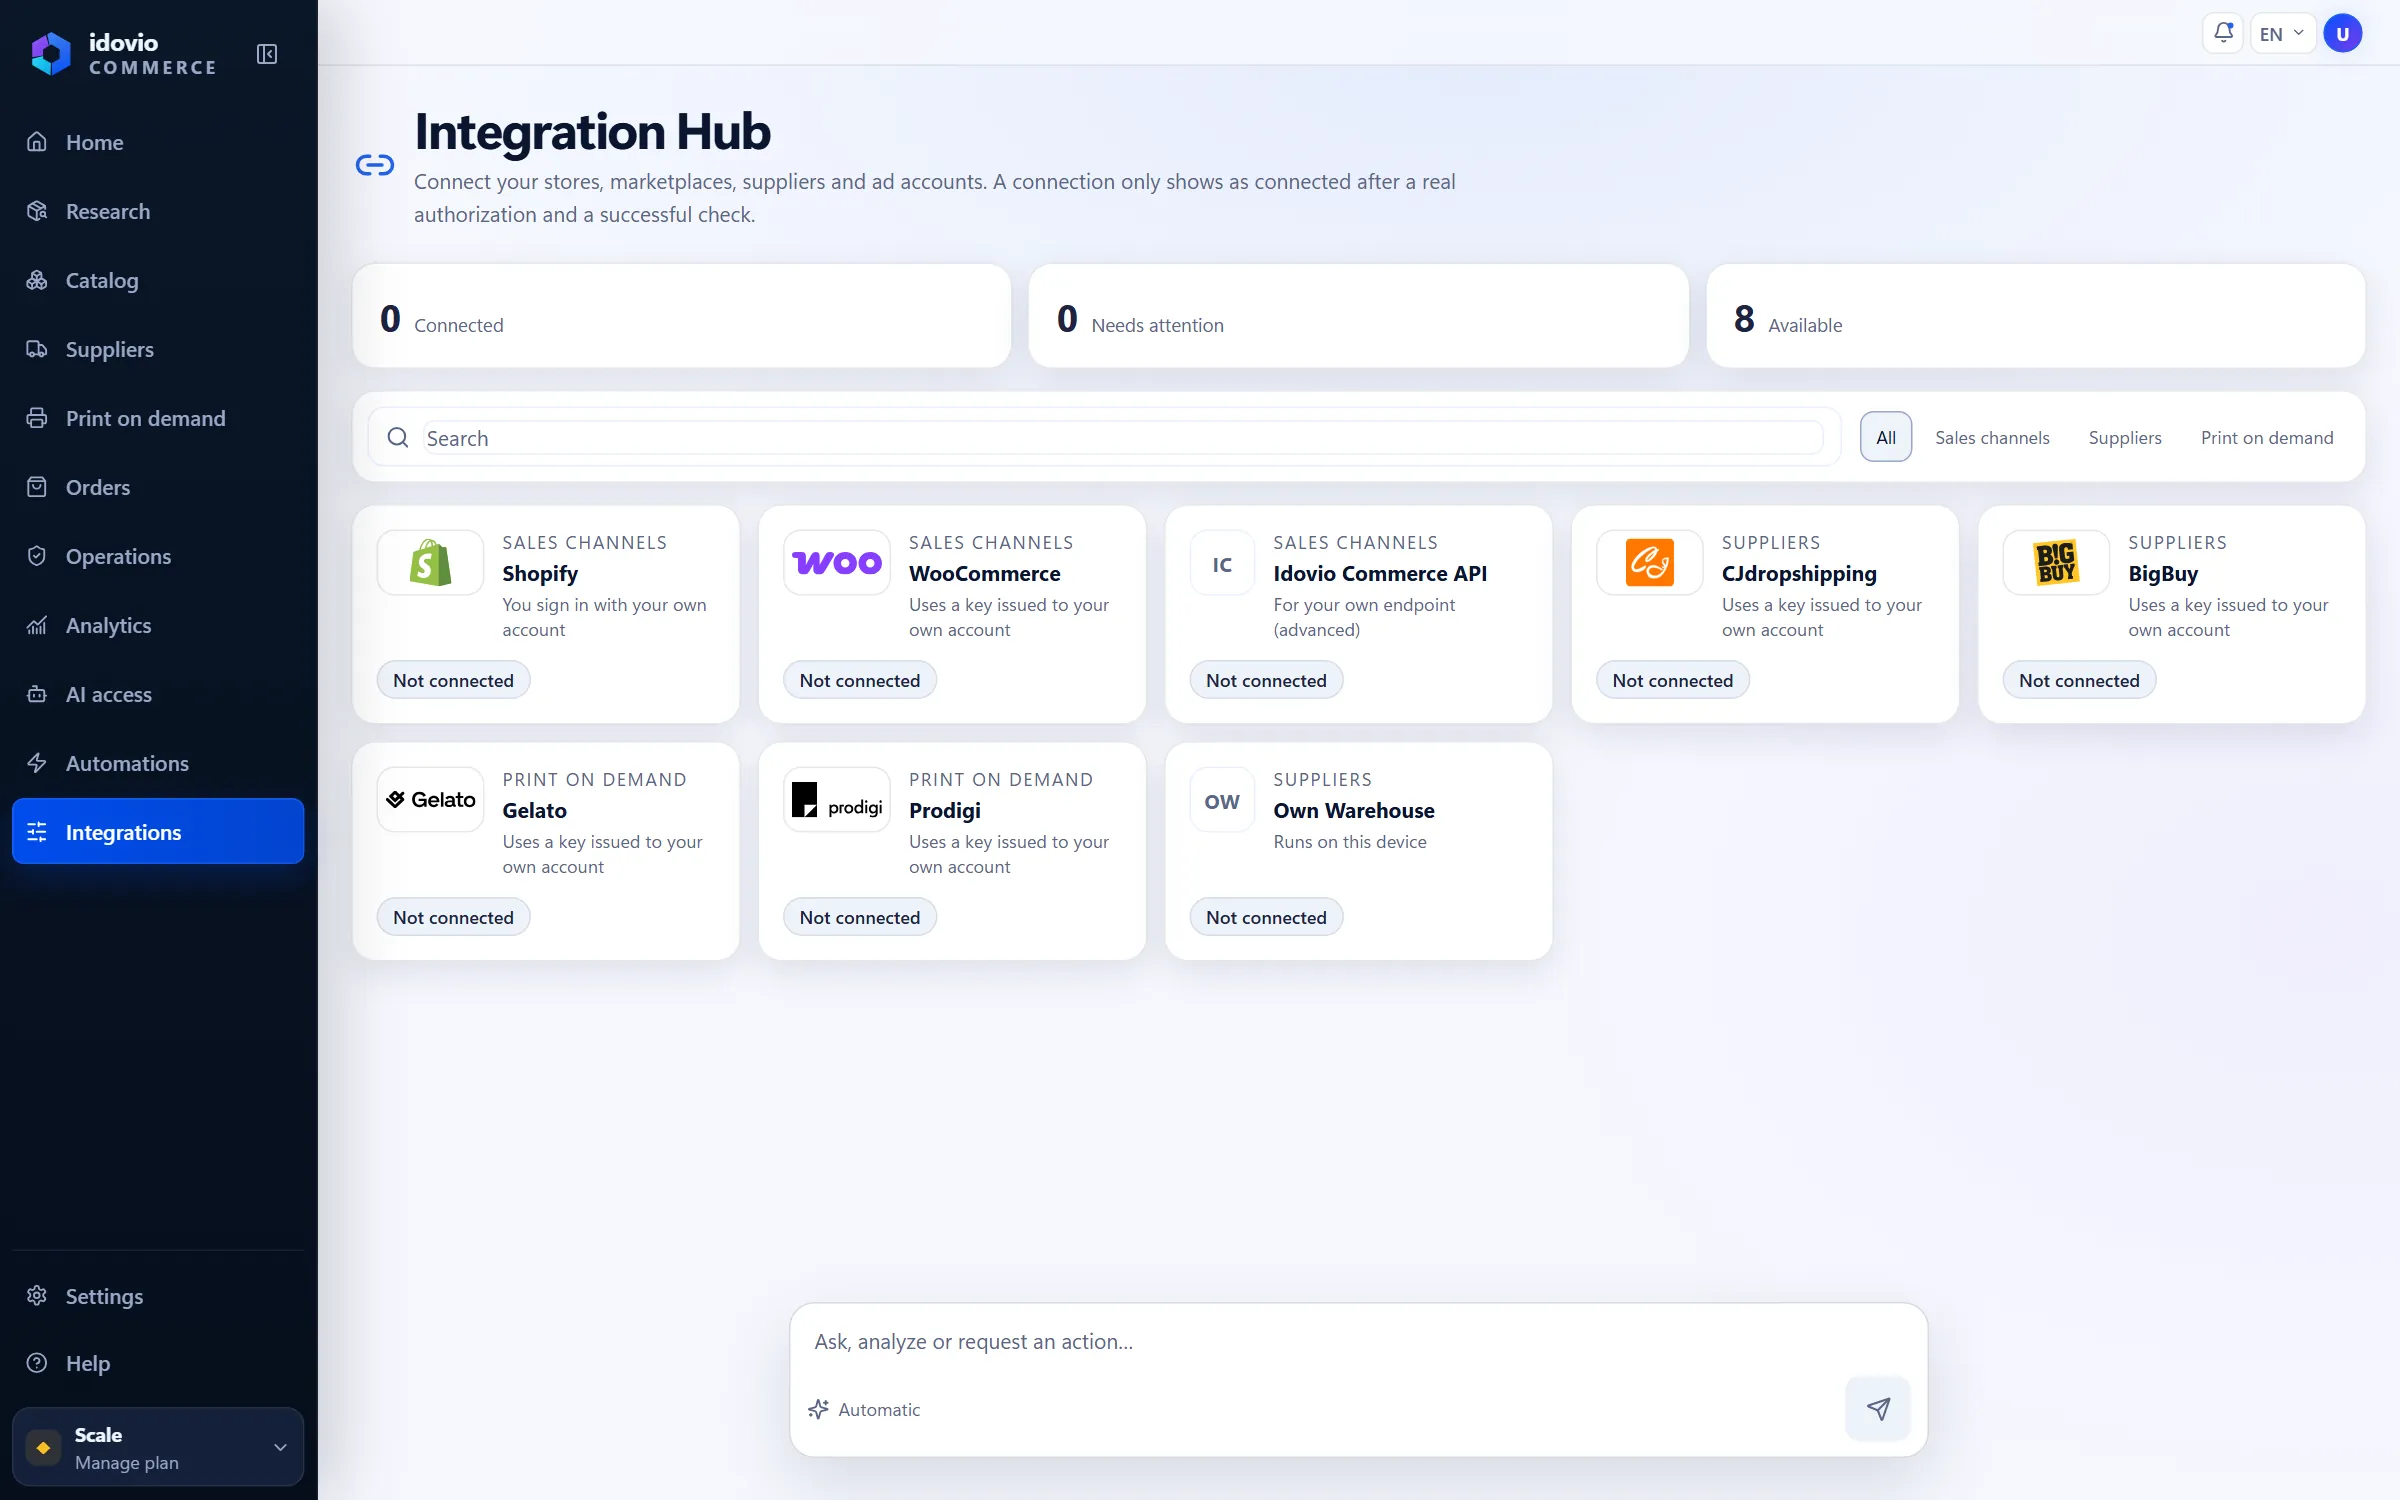Image resolution: width=2400 pixels, height=1500 pixels.
Task: Click the 8 Available stat card
Action: [x=2035, y=316]
